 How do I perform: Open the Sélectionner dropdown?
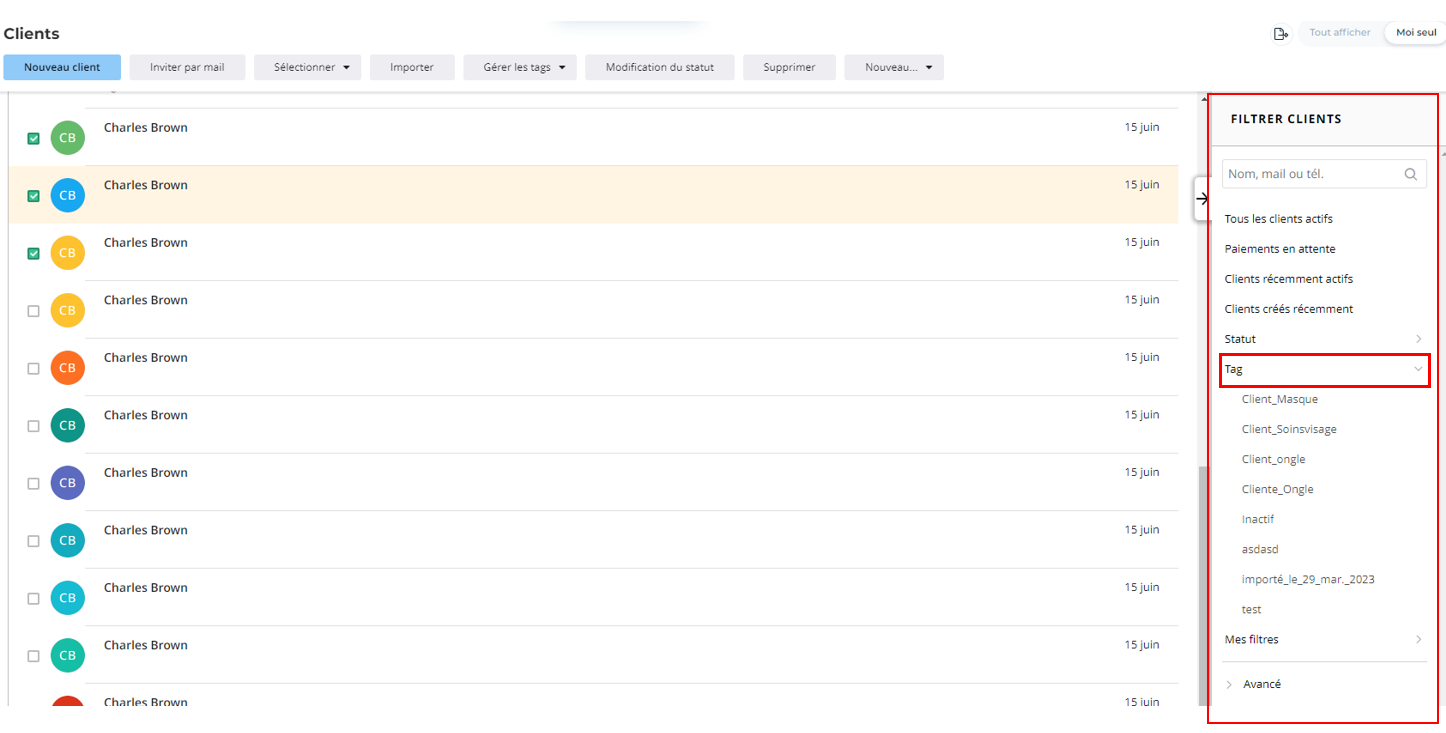pyautogui.click(x=307, y=67)
